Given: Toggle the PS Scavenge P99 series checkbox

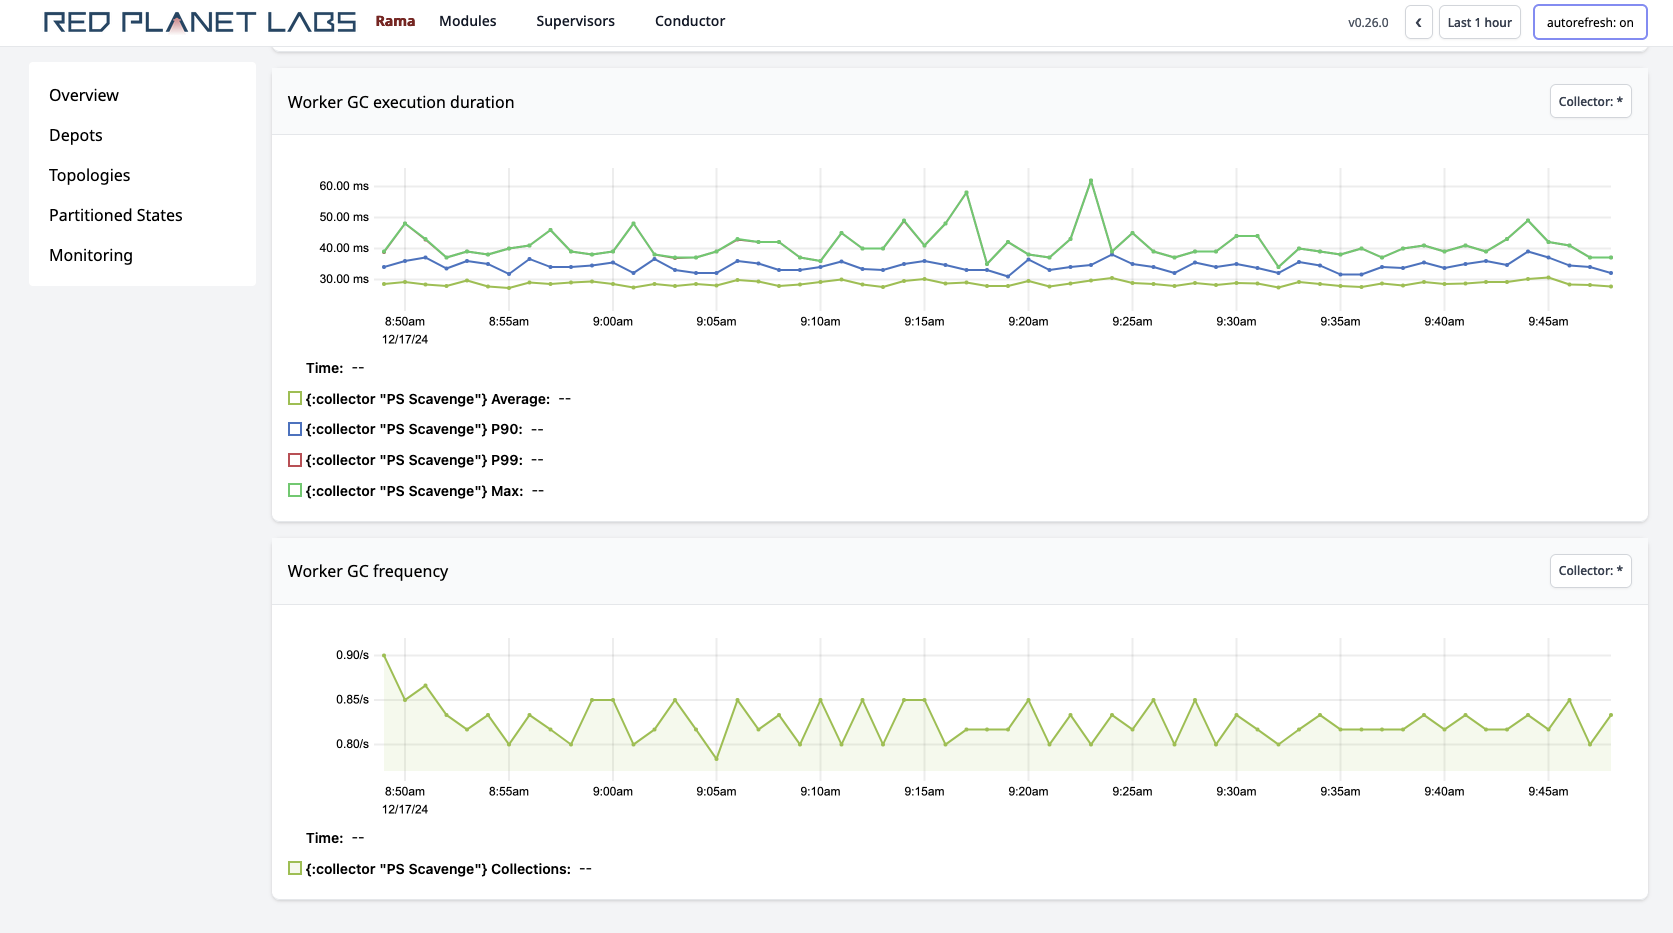Looking at the screenshot, I should 295,460.
